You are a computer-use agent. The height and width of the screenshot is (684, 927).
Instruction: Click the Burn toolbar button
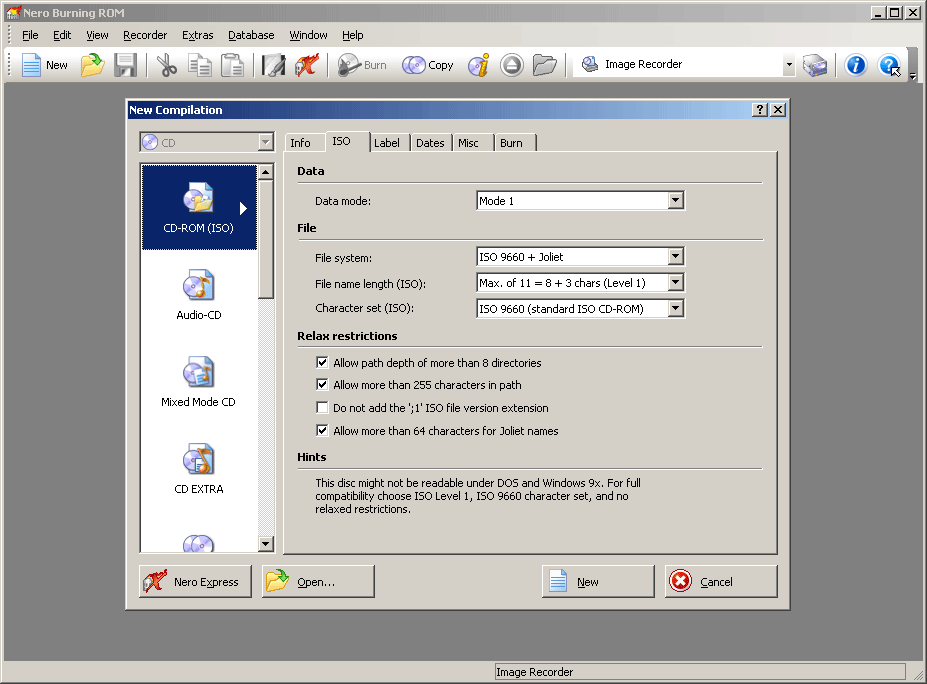[x=362, y=64]
